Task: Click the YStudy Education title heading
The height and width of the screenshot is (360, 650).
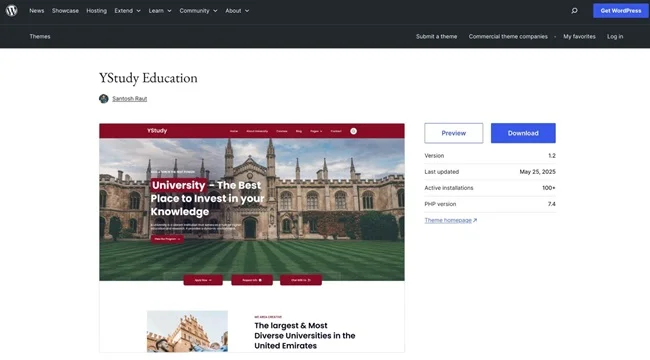Action: 148,78
